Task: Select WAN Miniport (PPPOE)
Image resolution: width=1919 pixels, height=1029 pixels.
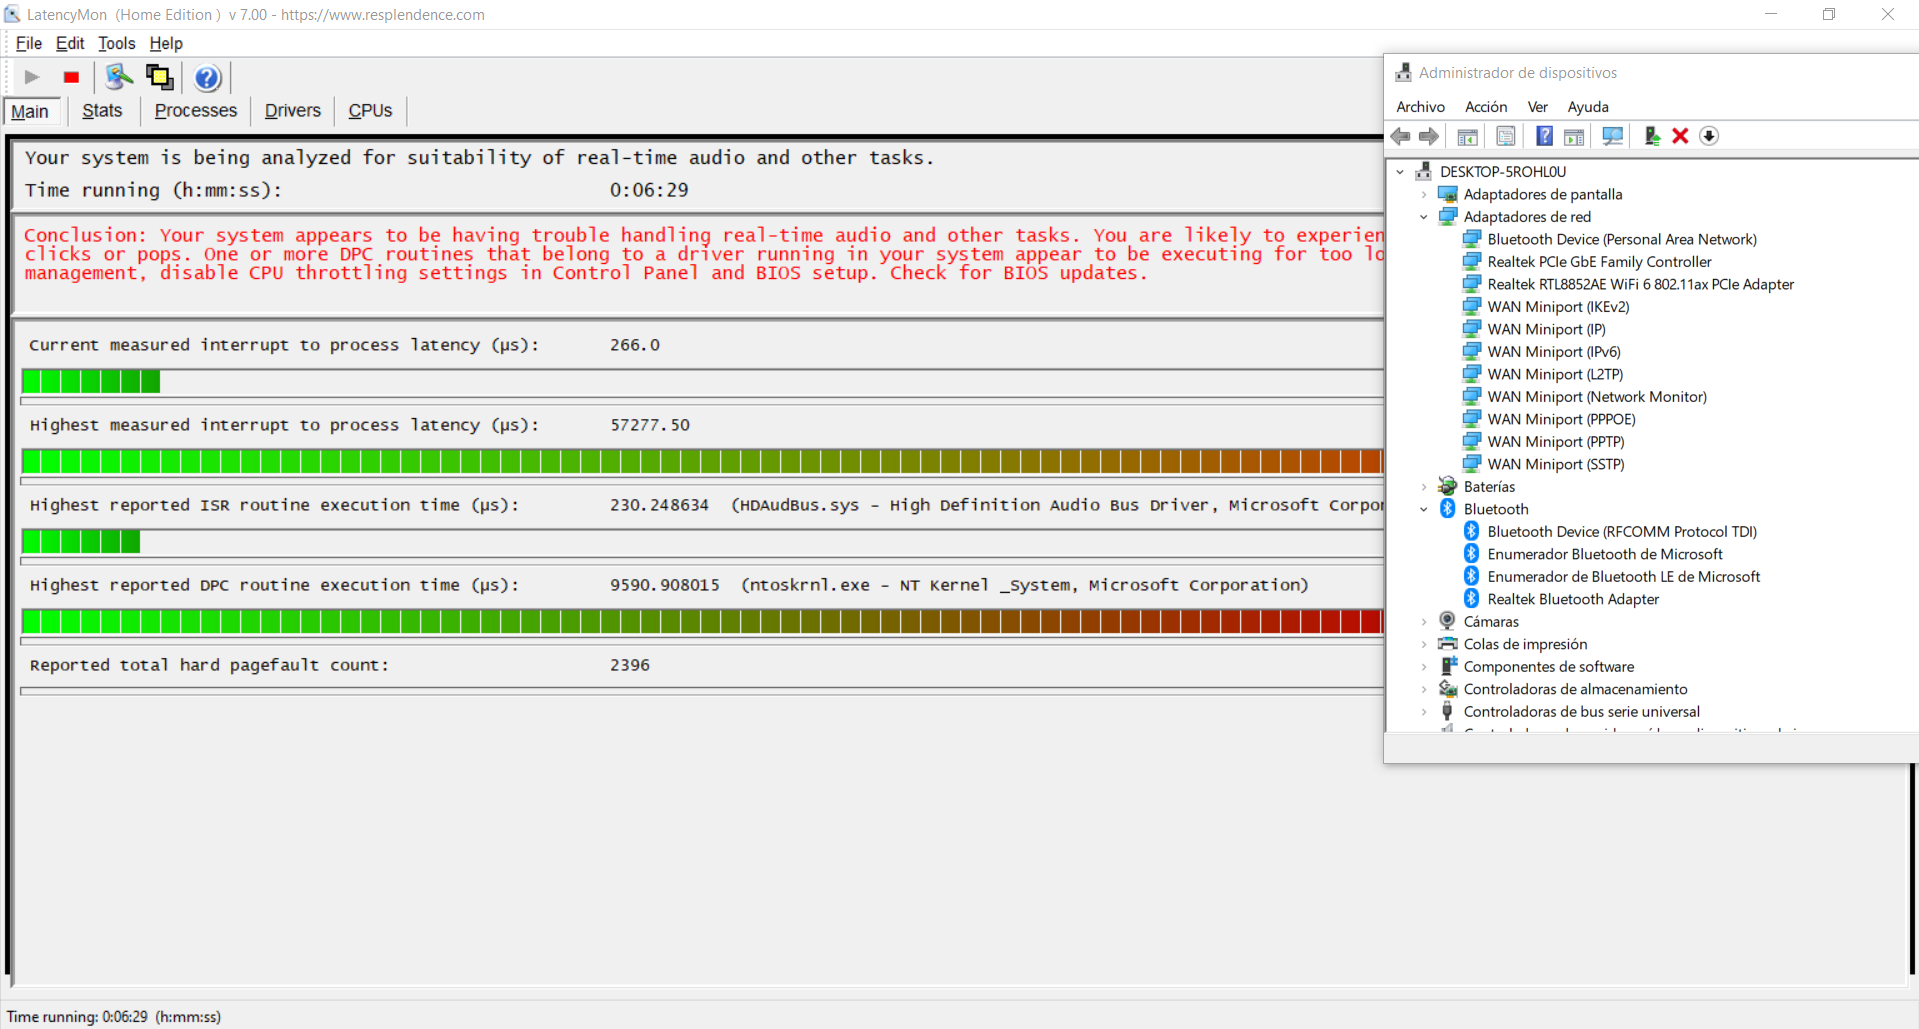Action: [x=1561, y=419]
